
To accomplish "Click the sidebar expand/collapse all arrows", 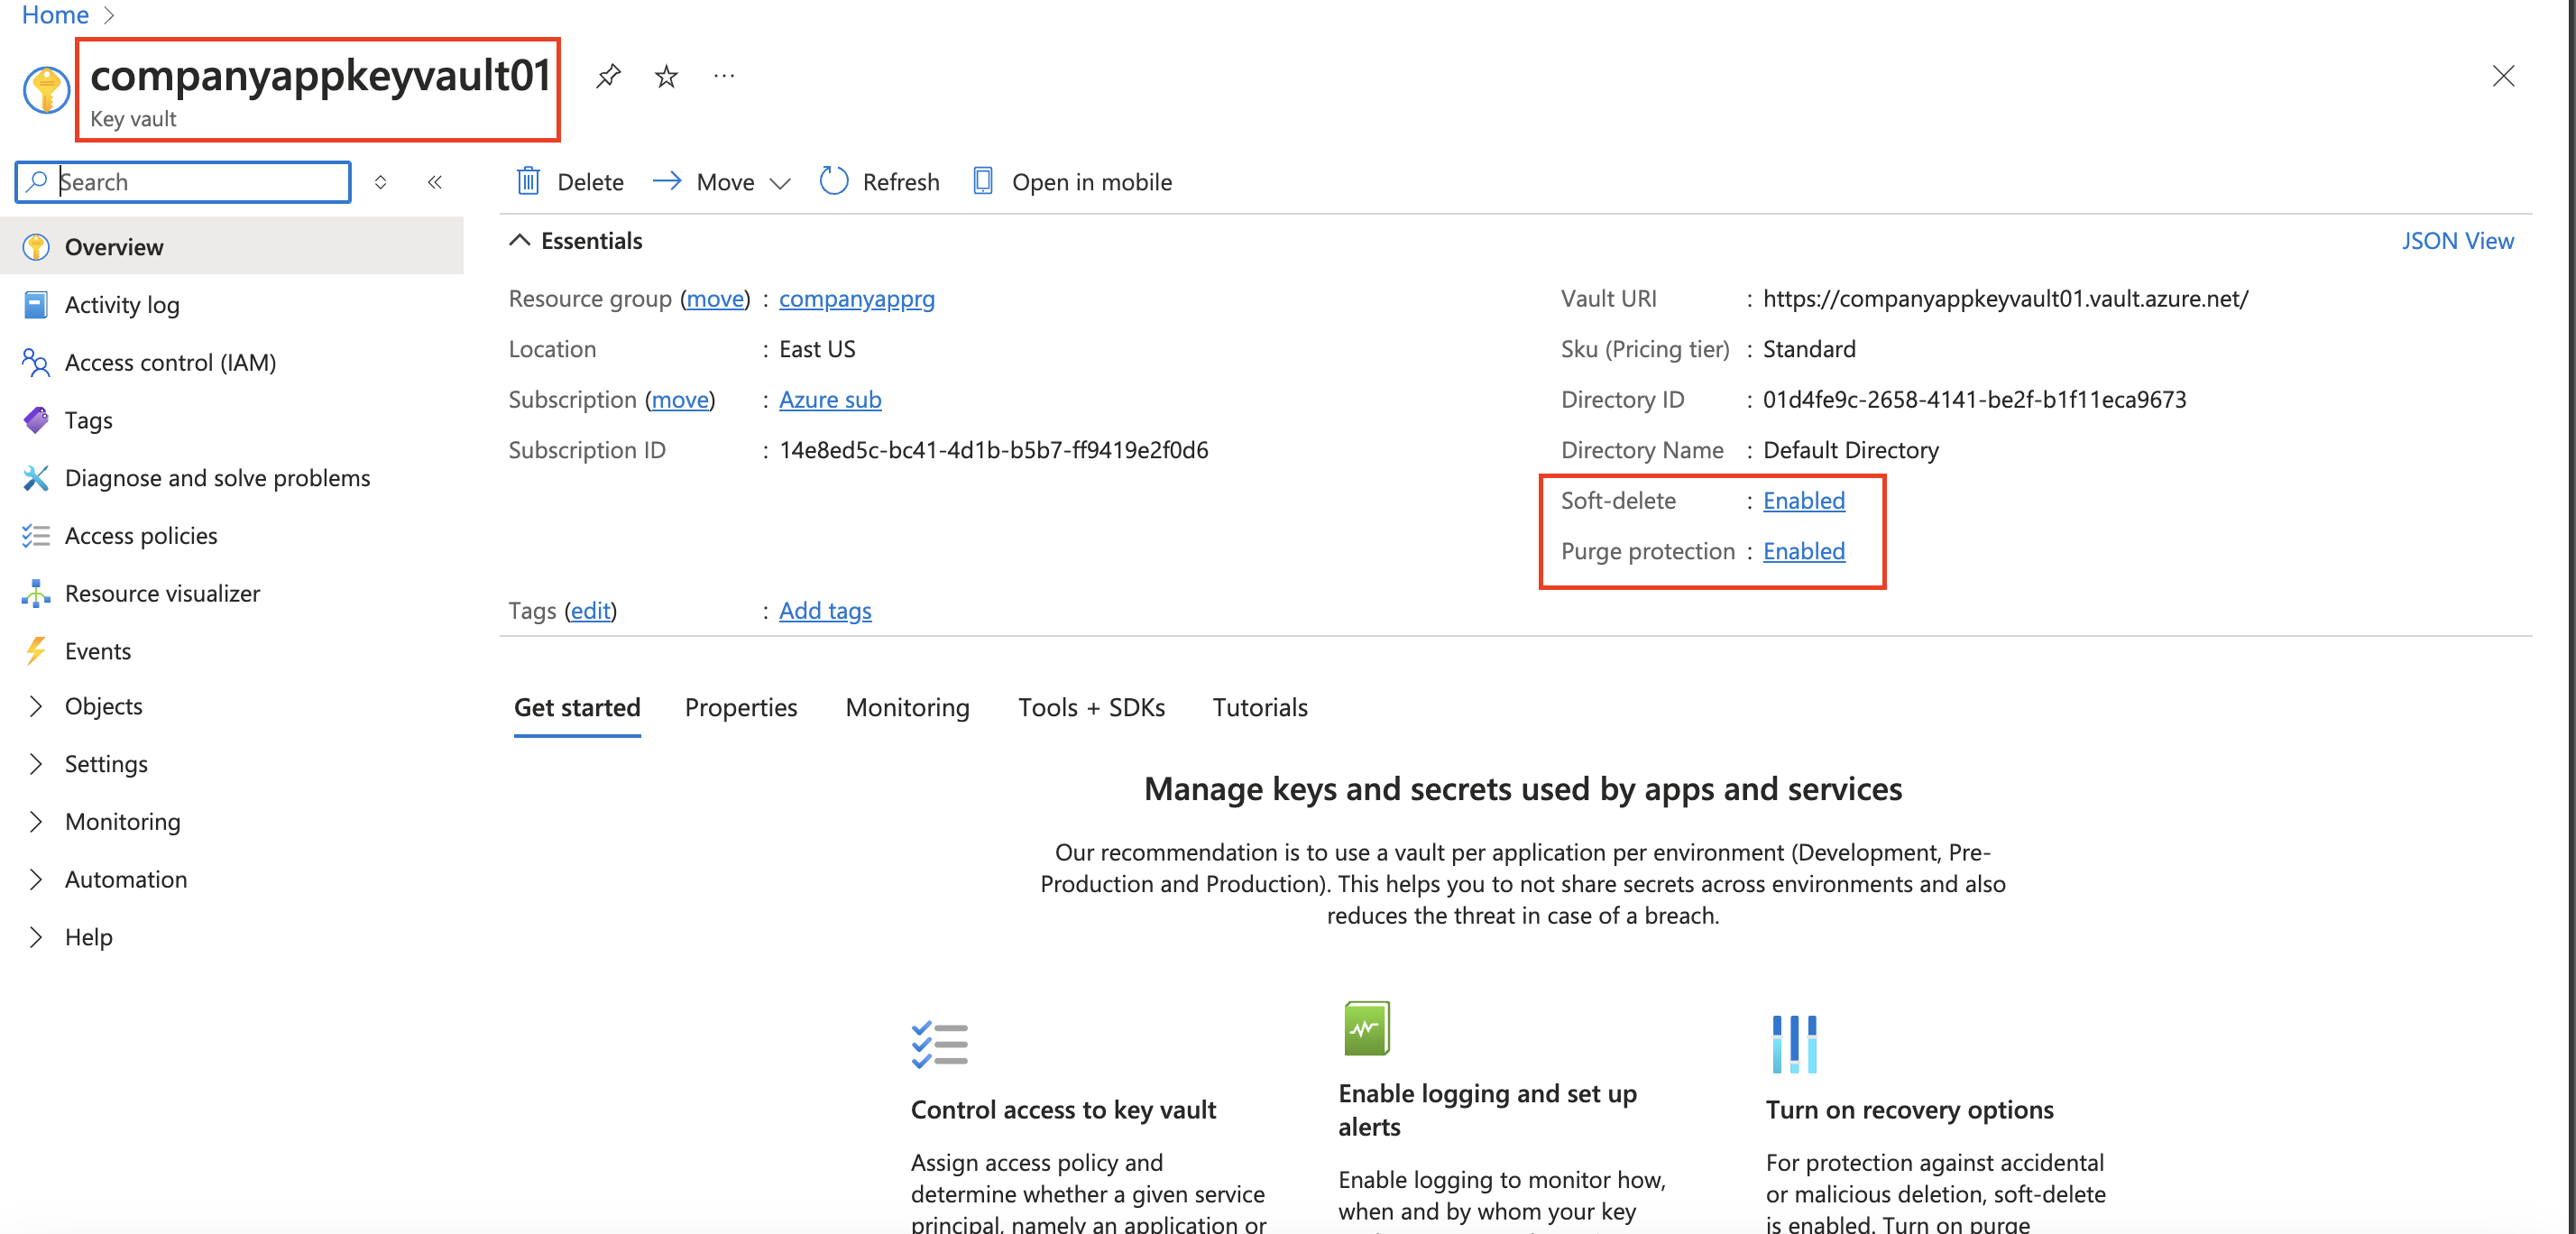I will (380, 181).
